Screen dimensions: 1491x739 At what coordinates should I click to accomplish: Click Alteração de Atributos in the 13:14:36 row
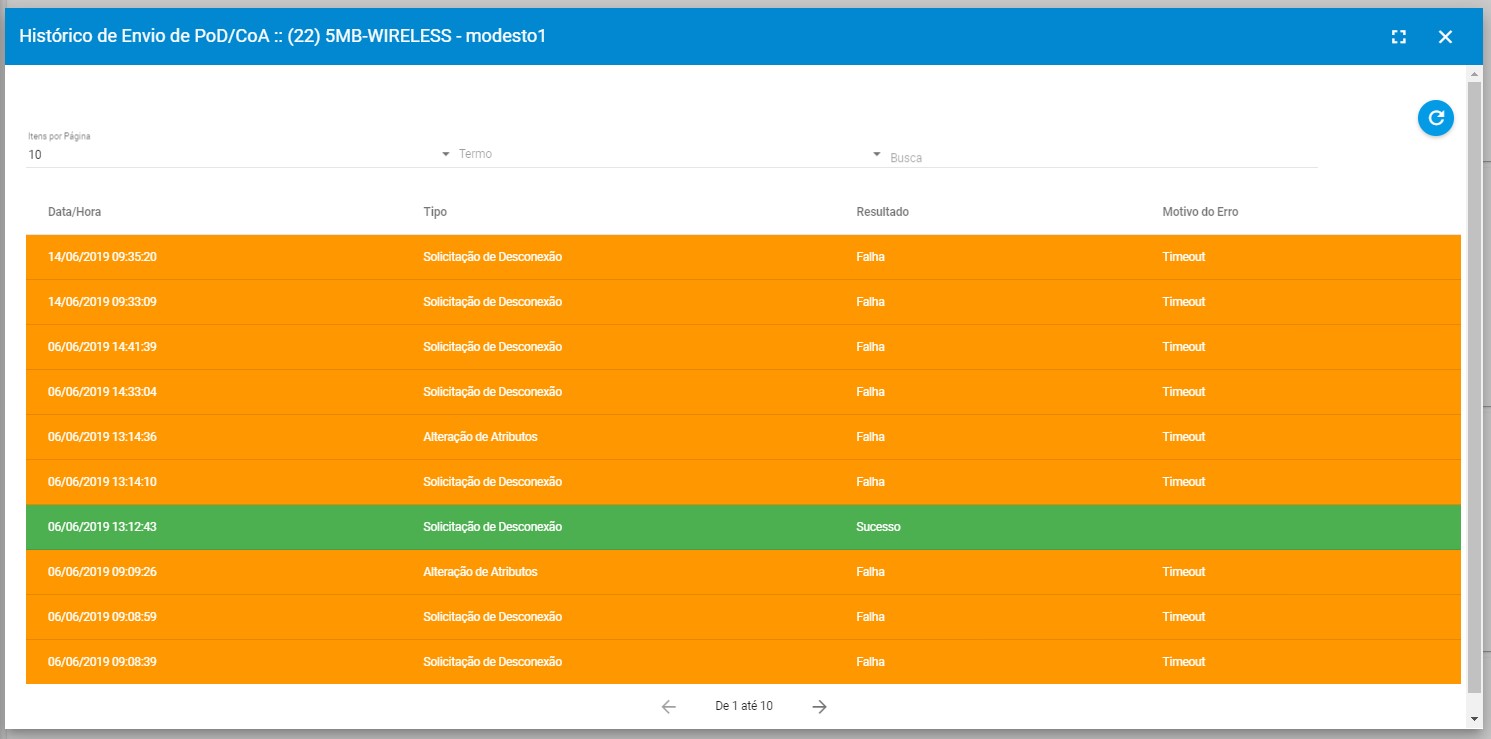480,437
